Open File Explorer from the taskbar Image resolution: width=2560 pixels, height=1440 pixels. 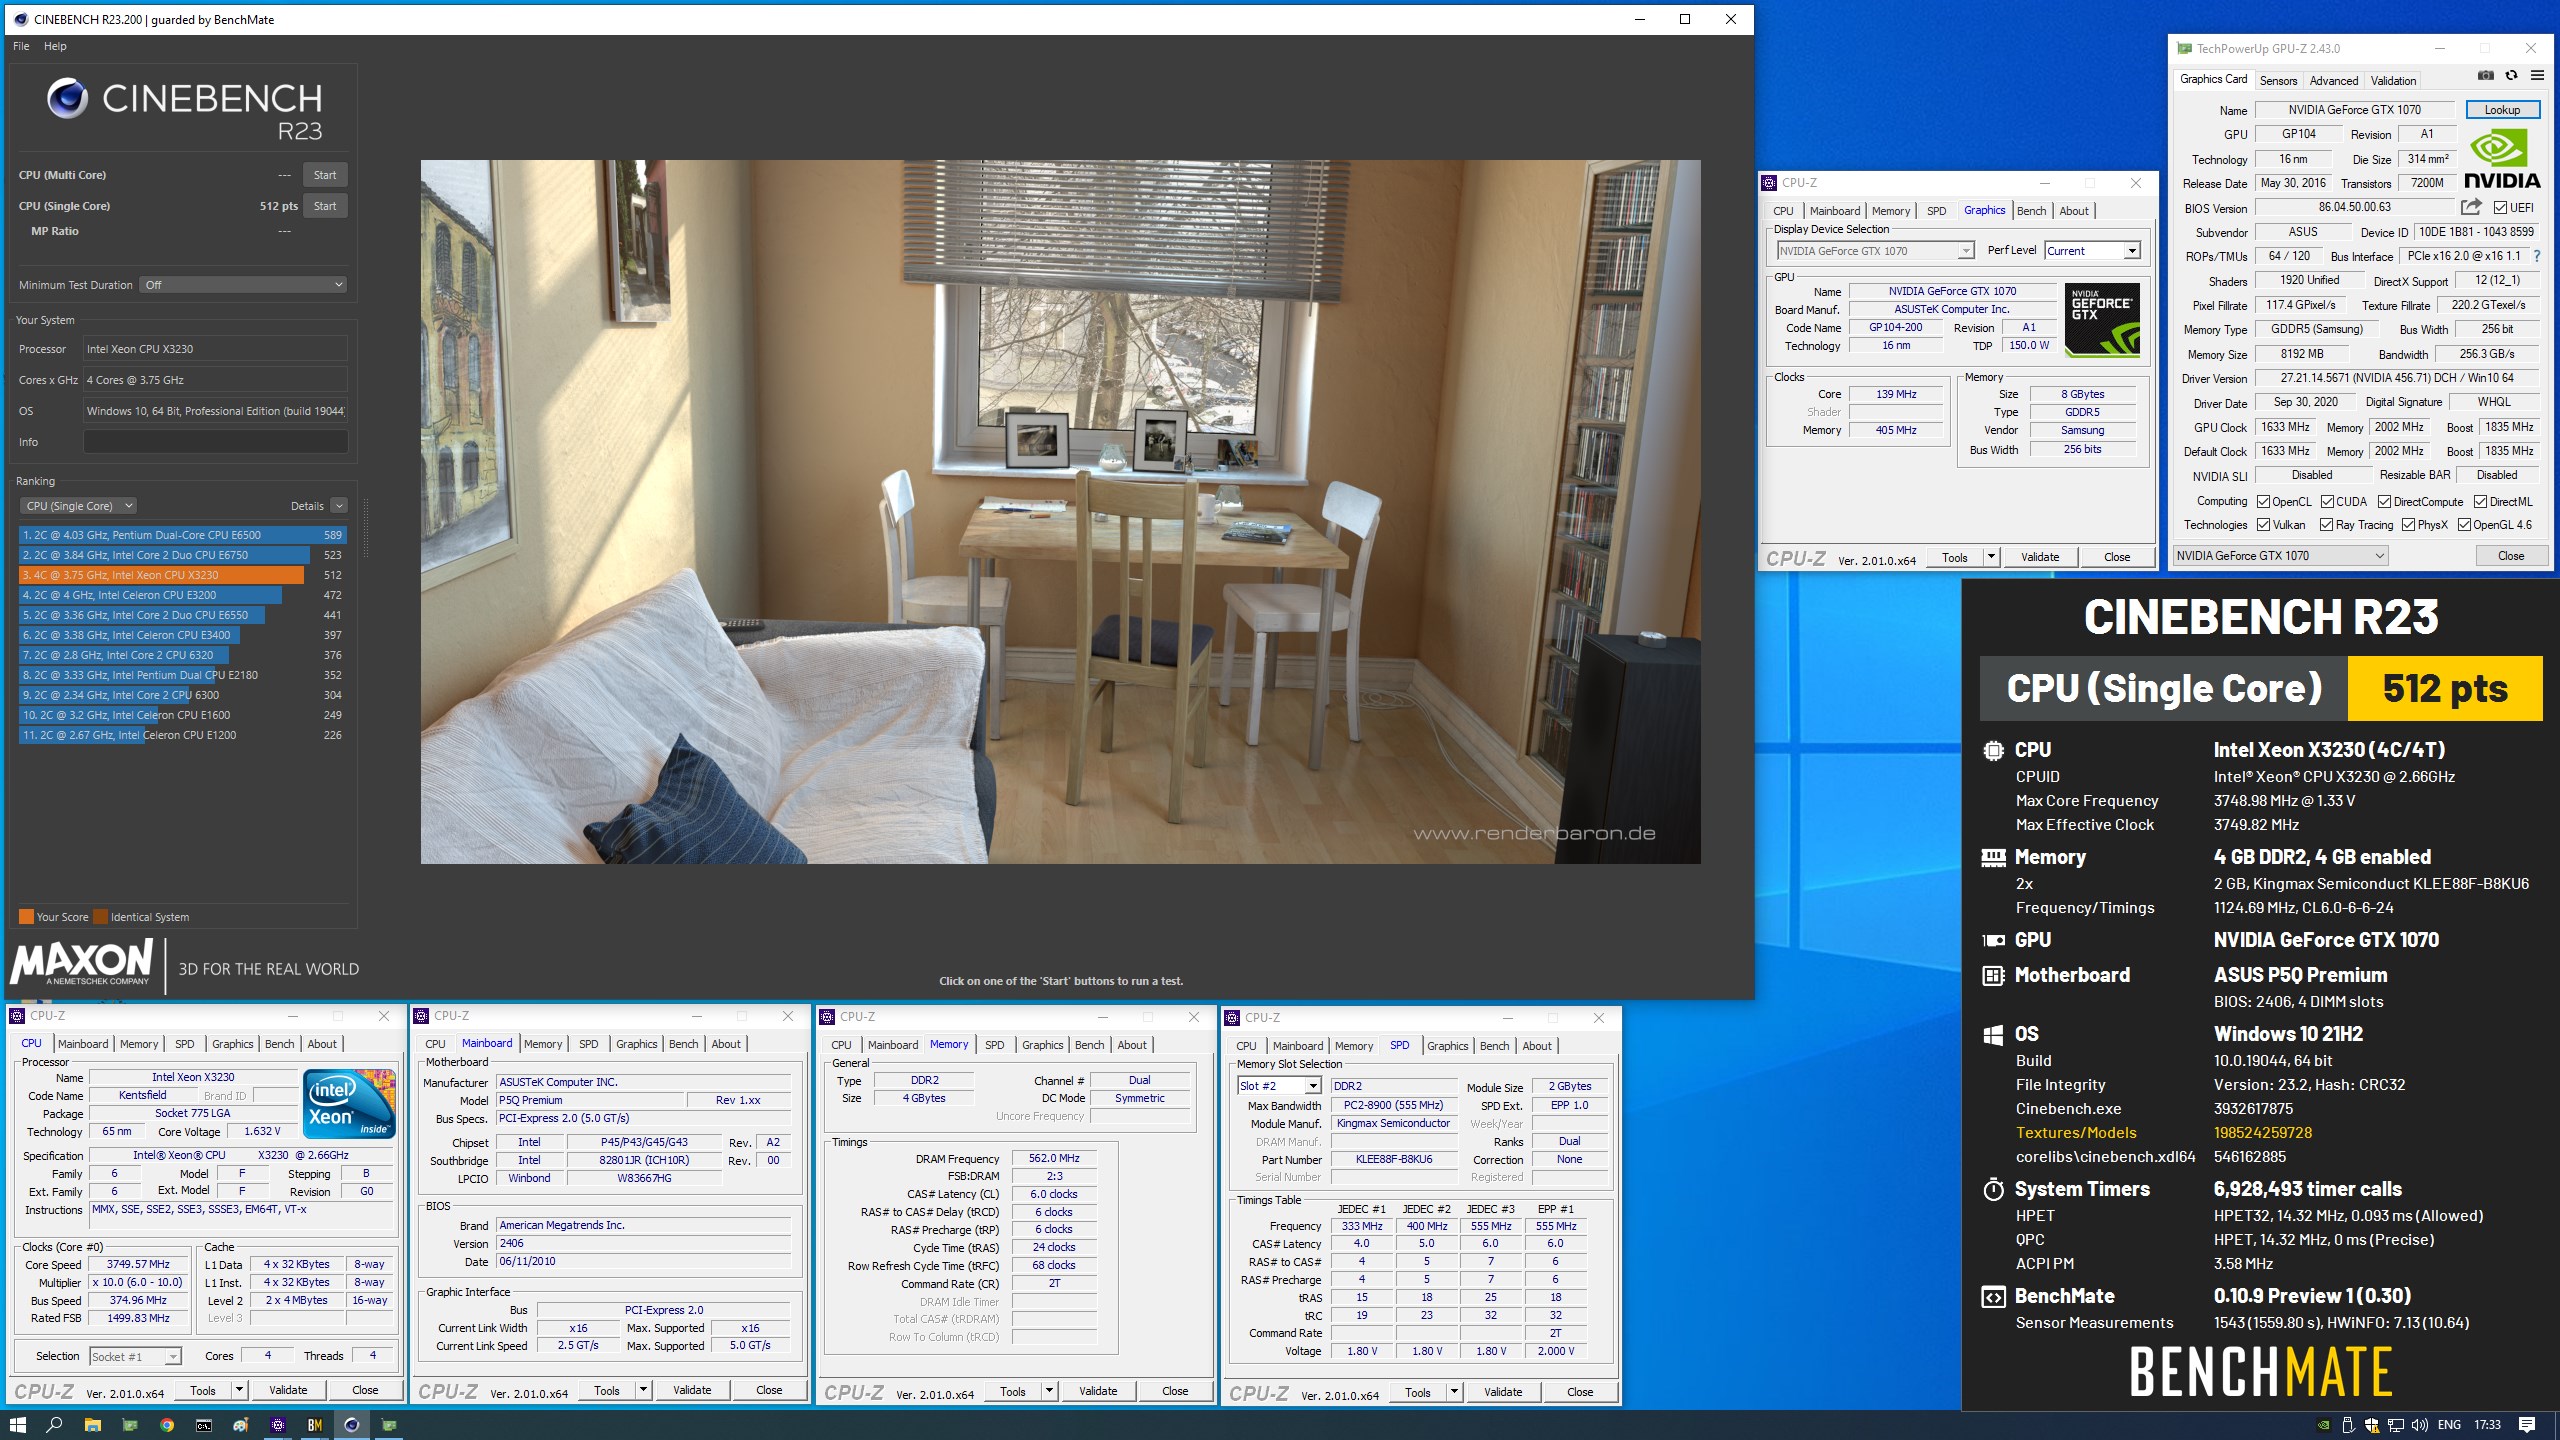[x=92, y=1425]
